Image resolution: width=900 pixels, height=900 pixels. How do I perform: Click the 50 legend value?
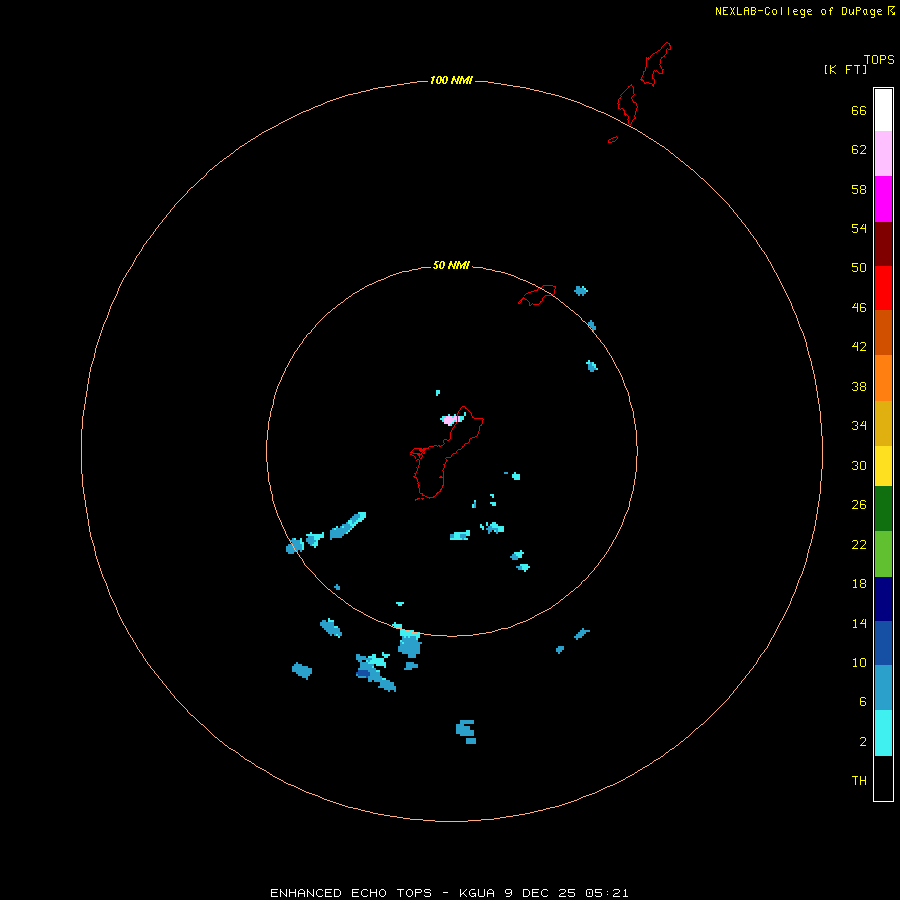tap(859, 267)
